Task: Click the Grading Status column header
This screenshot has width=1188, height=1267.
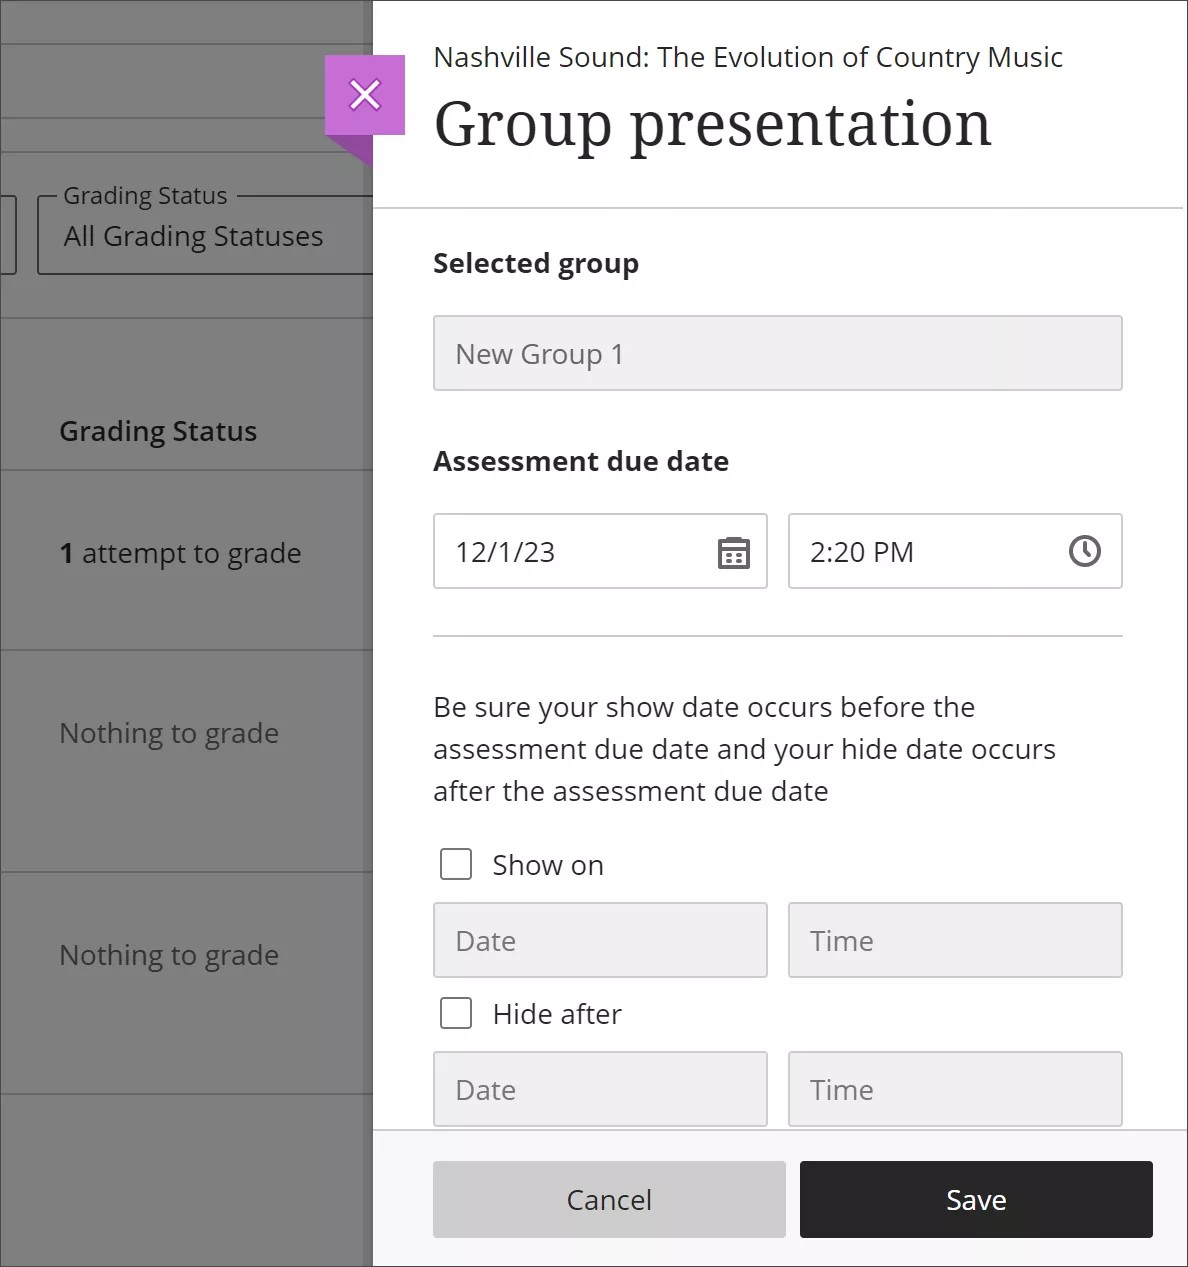Action: [158, 431]
